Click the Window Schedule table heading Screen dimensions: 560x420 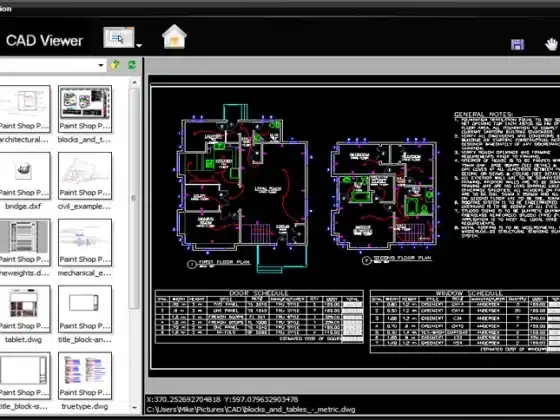[469, 293]
